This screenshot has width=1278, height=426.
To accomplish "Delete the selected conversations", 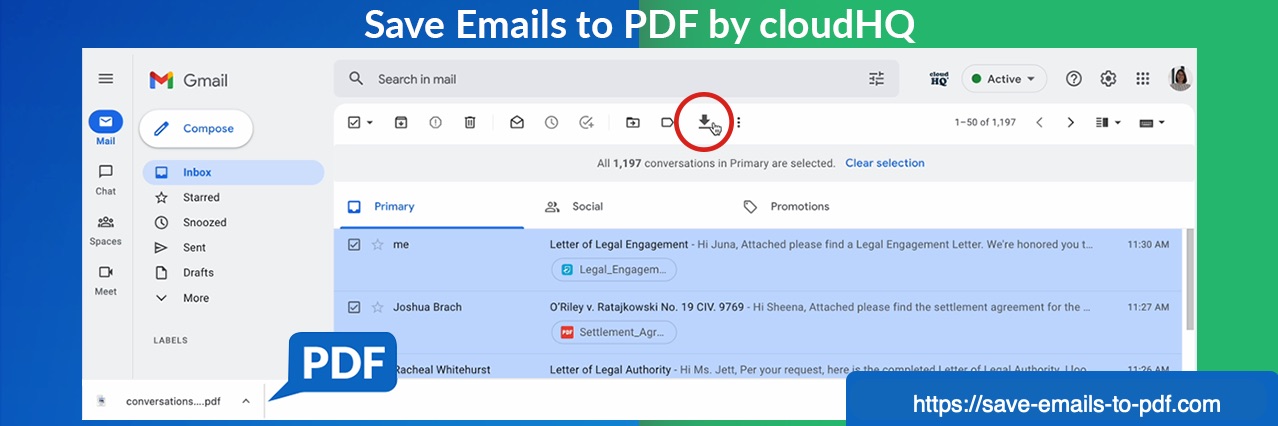I will (470, 122).
